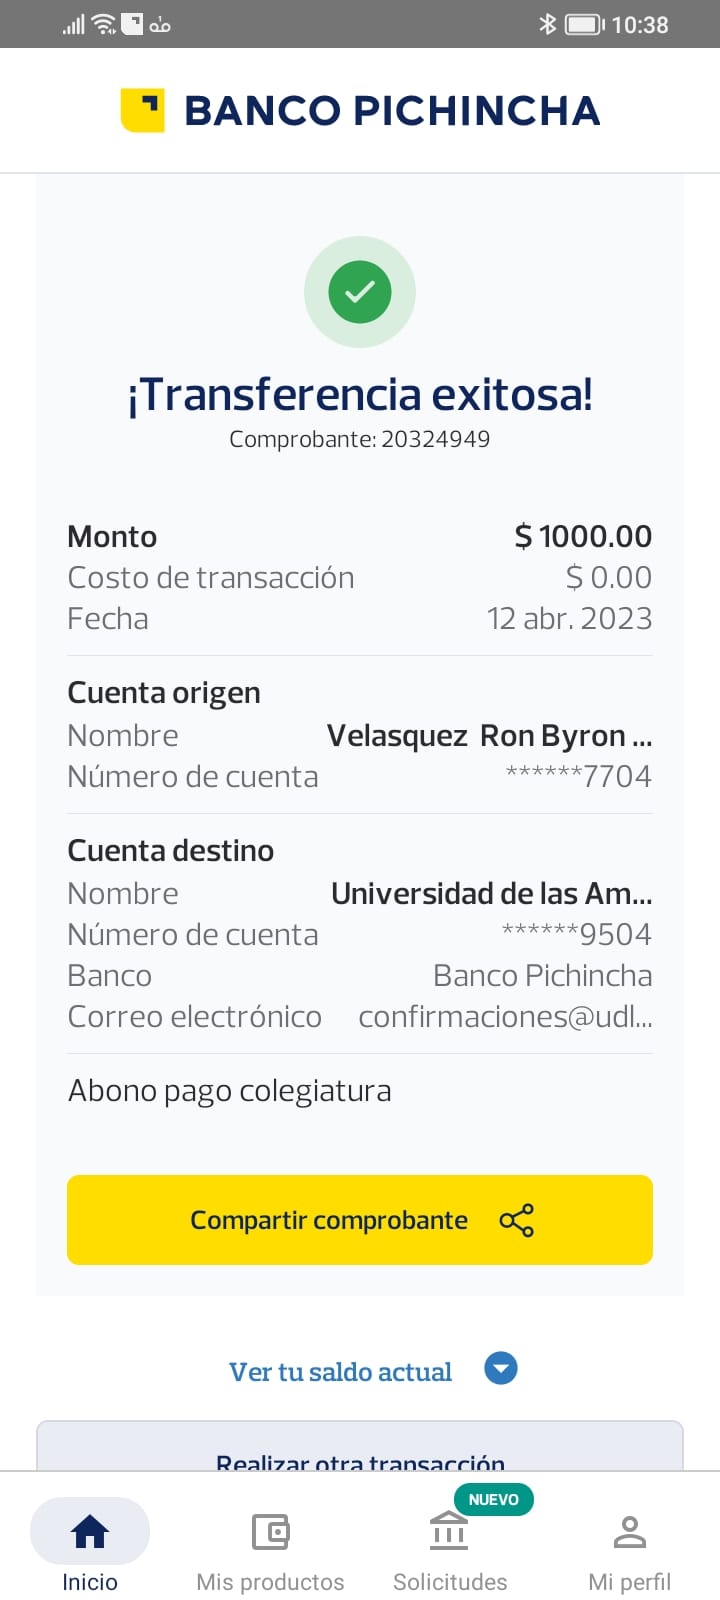The image size is (720, 1600).
Task: Tap Ver tu saldo actual link
Action: coord(340,1372)
